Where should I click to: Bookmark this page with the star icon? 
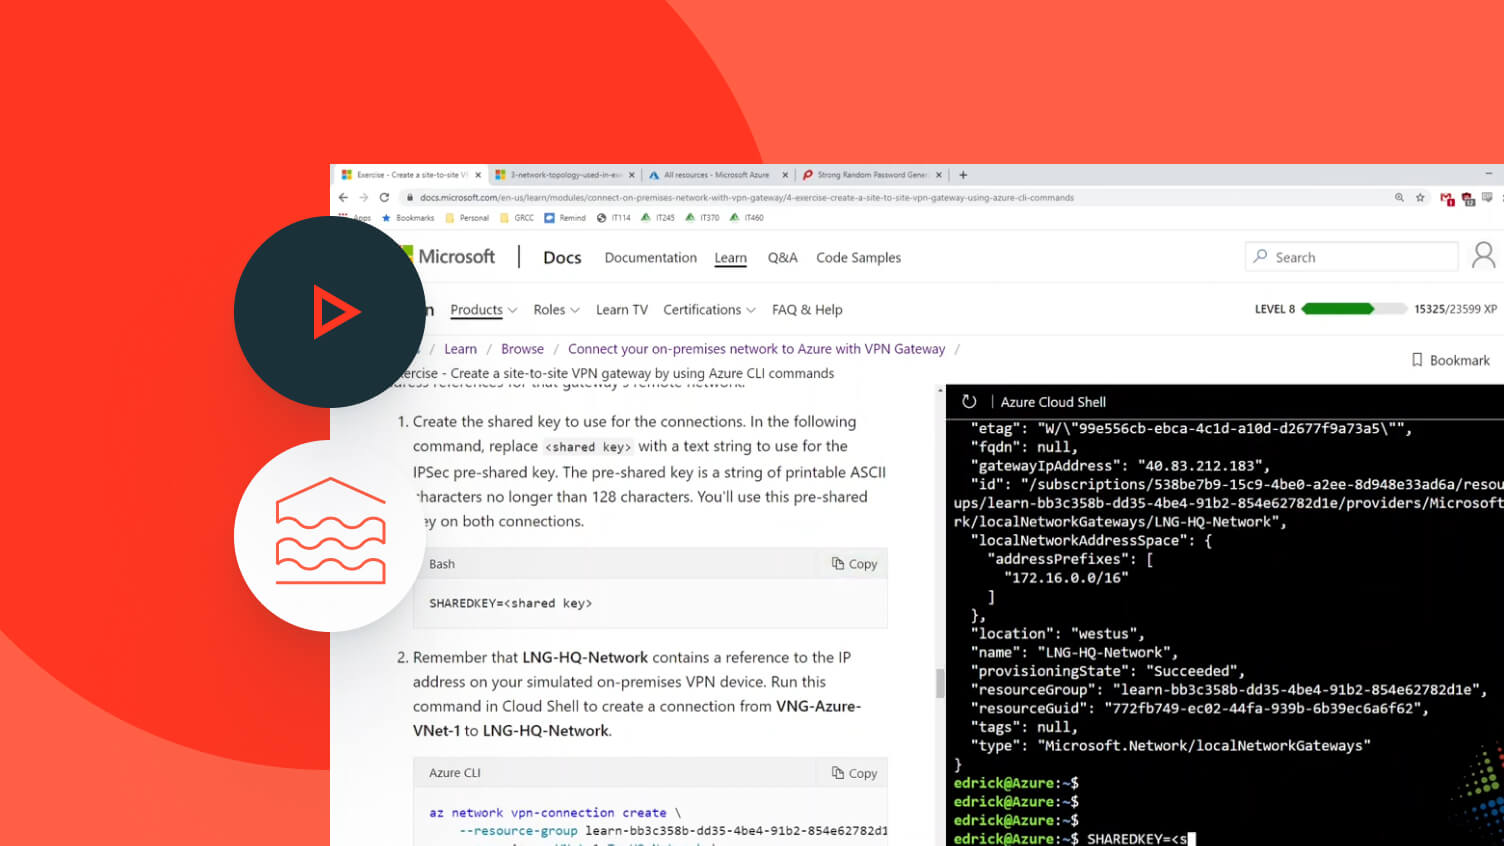point(1420,198)
